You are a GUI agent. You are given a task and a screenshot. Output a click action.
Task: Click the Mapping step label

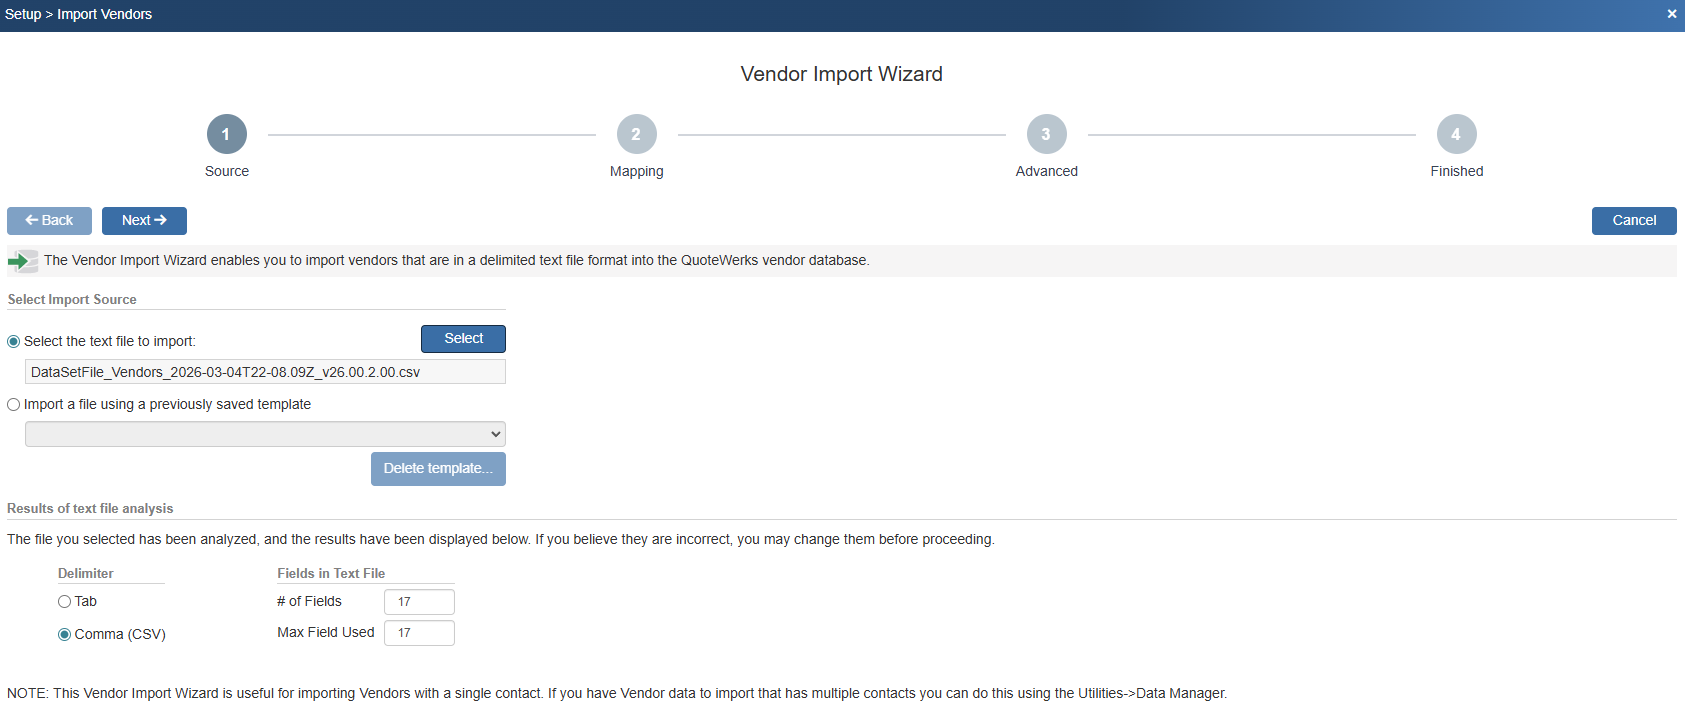[636, 172]
